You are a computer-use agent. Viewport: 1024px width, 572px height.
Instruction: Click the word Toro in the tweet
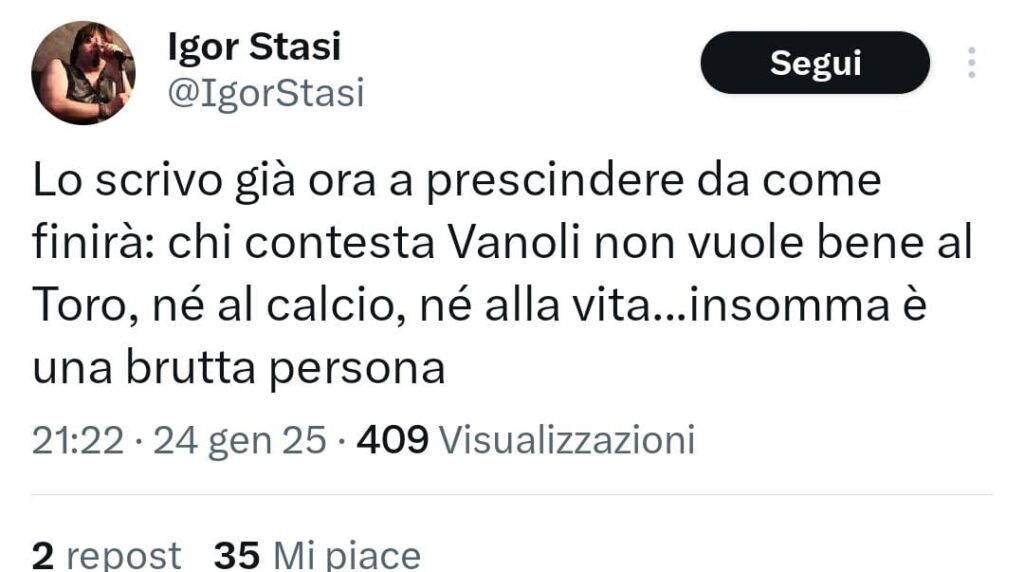[78, 305]
